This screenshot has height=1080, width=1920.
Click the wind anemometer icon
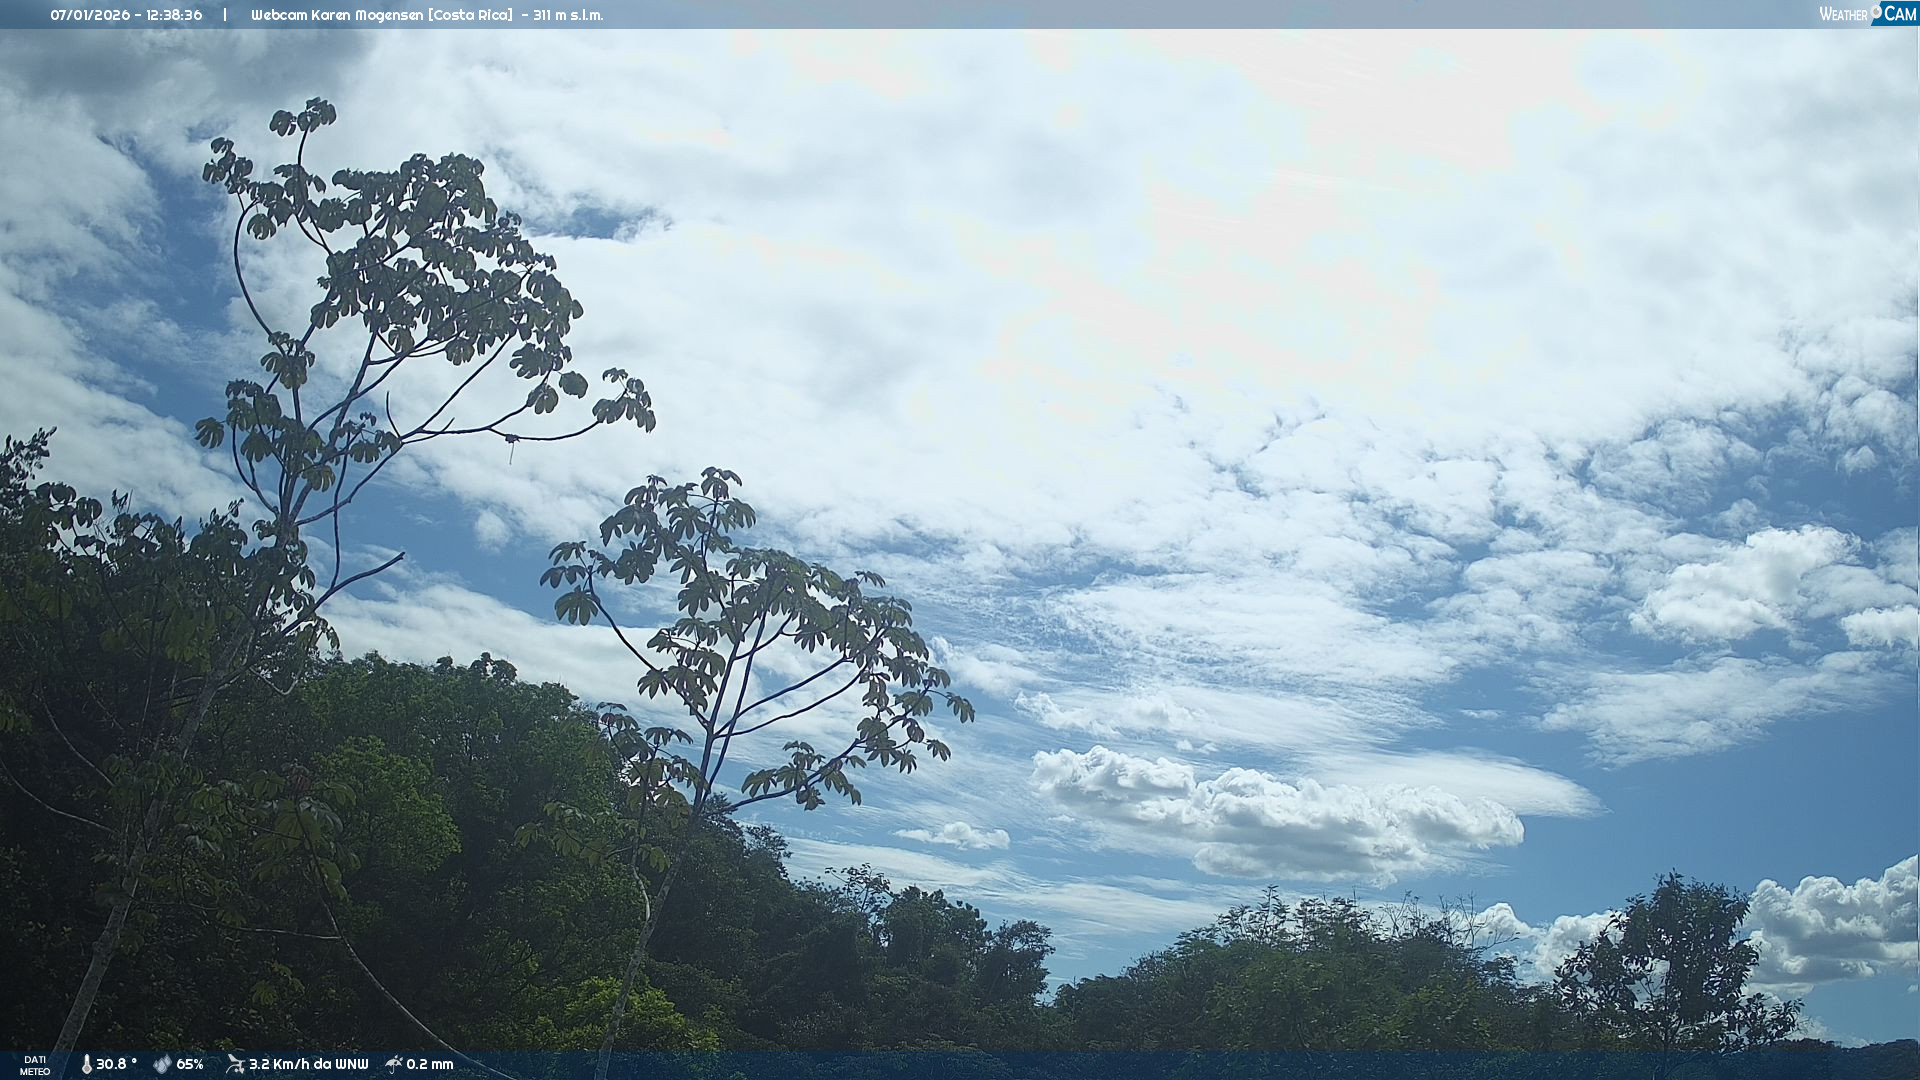coord(235,1064)
